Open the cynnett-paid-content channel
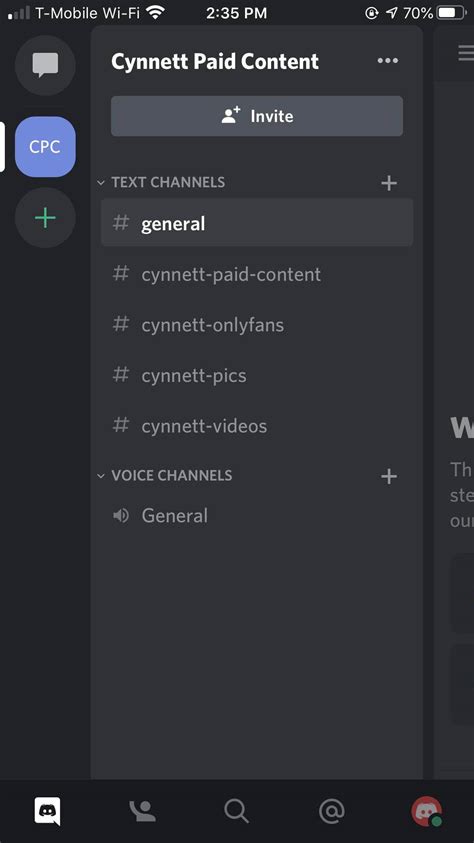The height and width of the screenshot is (843, 474). click(257, 274)
